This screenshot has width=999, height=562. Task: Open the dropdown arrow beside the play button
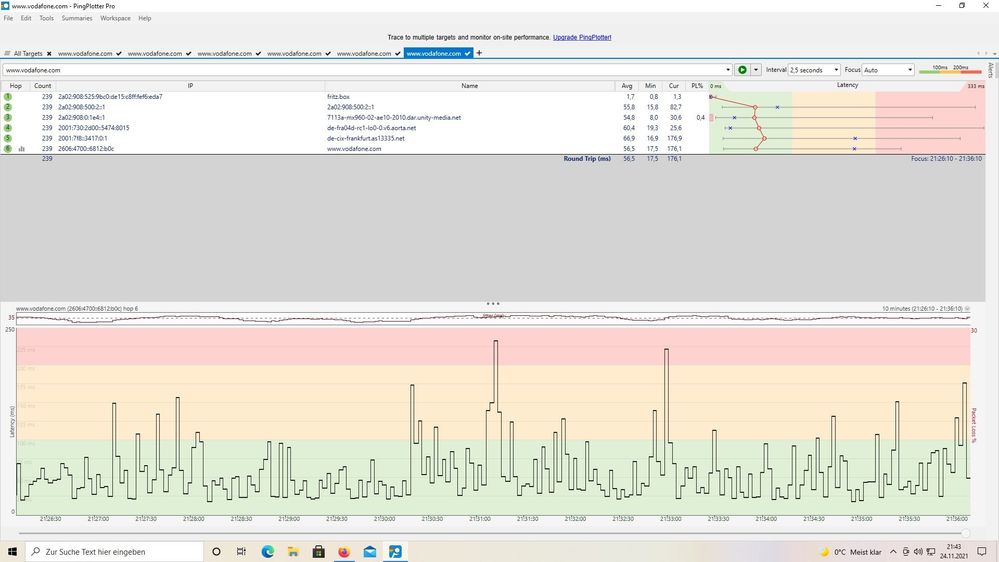tap(756, 70)
